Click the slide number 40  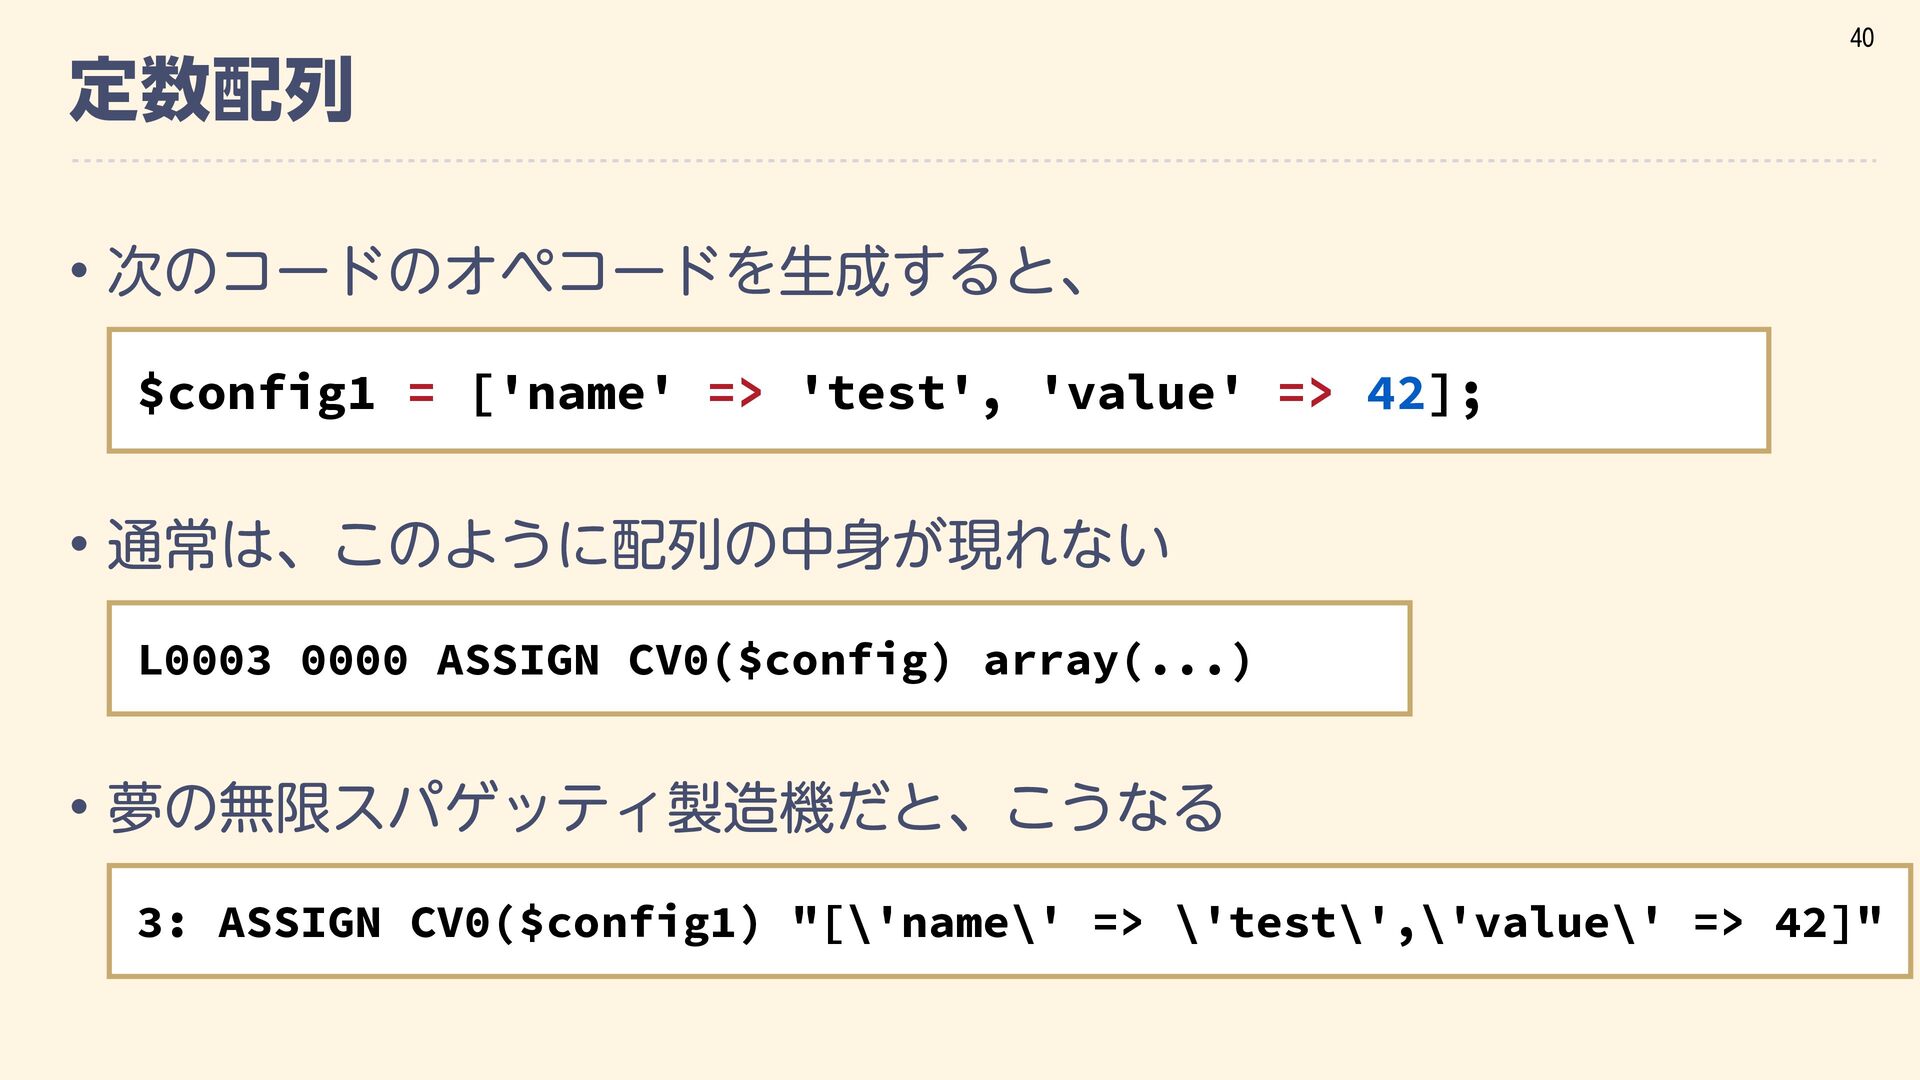coord(1861,38)
